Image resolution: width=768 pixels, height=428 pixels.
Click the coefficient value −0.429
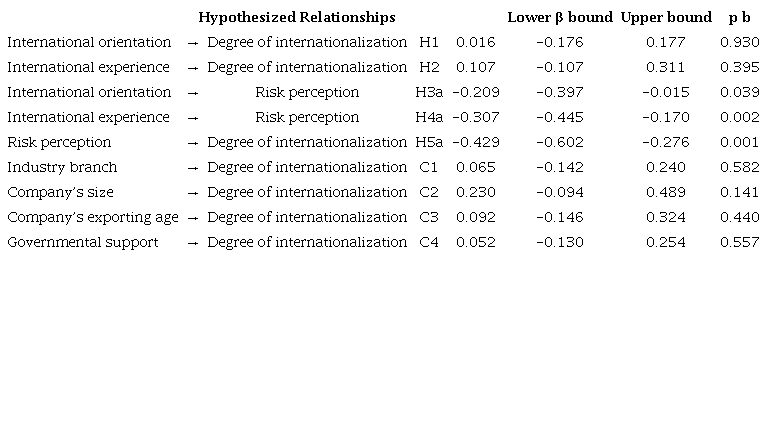click(x=475, y=142)
